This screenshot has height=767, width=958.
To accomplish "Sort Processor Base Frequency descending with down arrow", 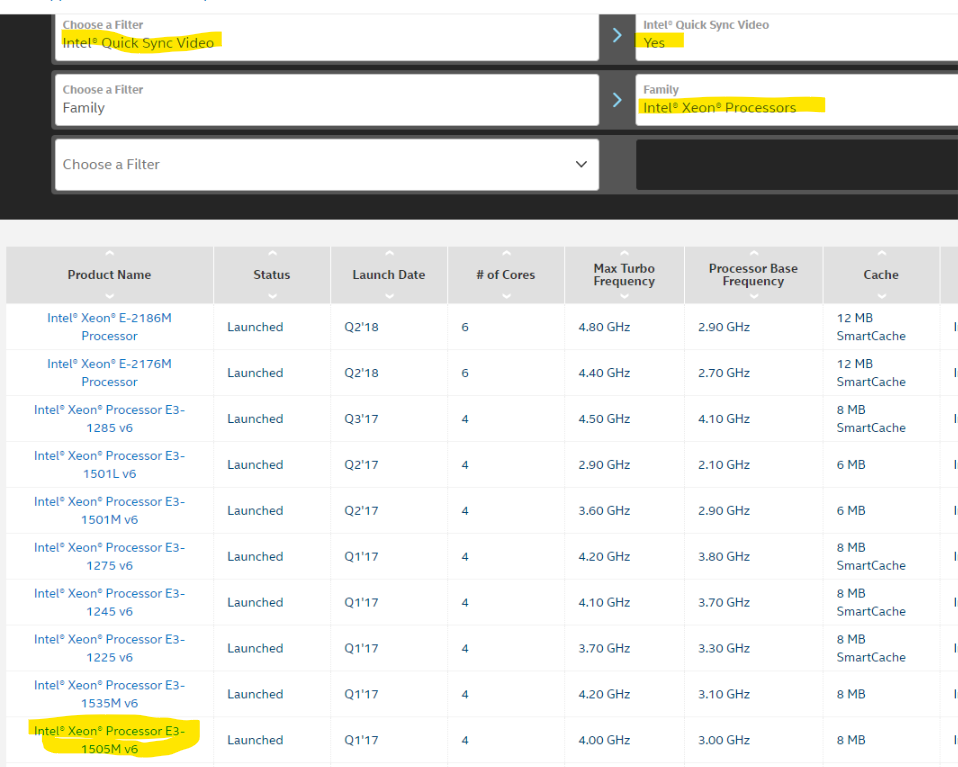I will (753, 296).
